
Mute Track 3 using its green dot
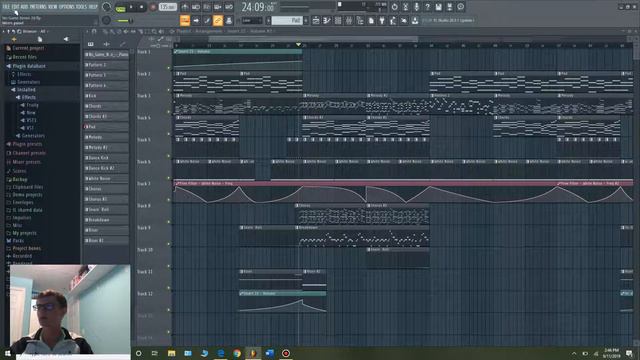point(169,112)
